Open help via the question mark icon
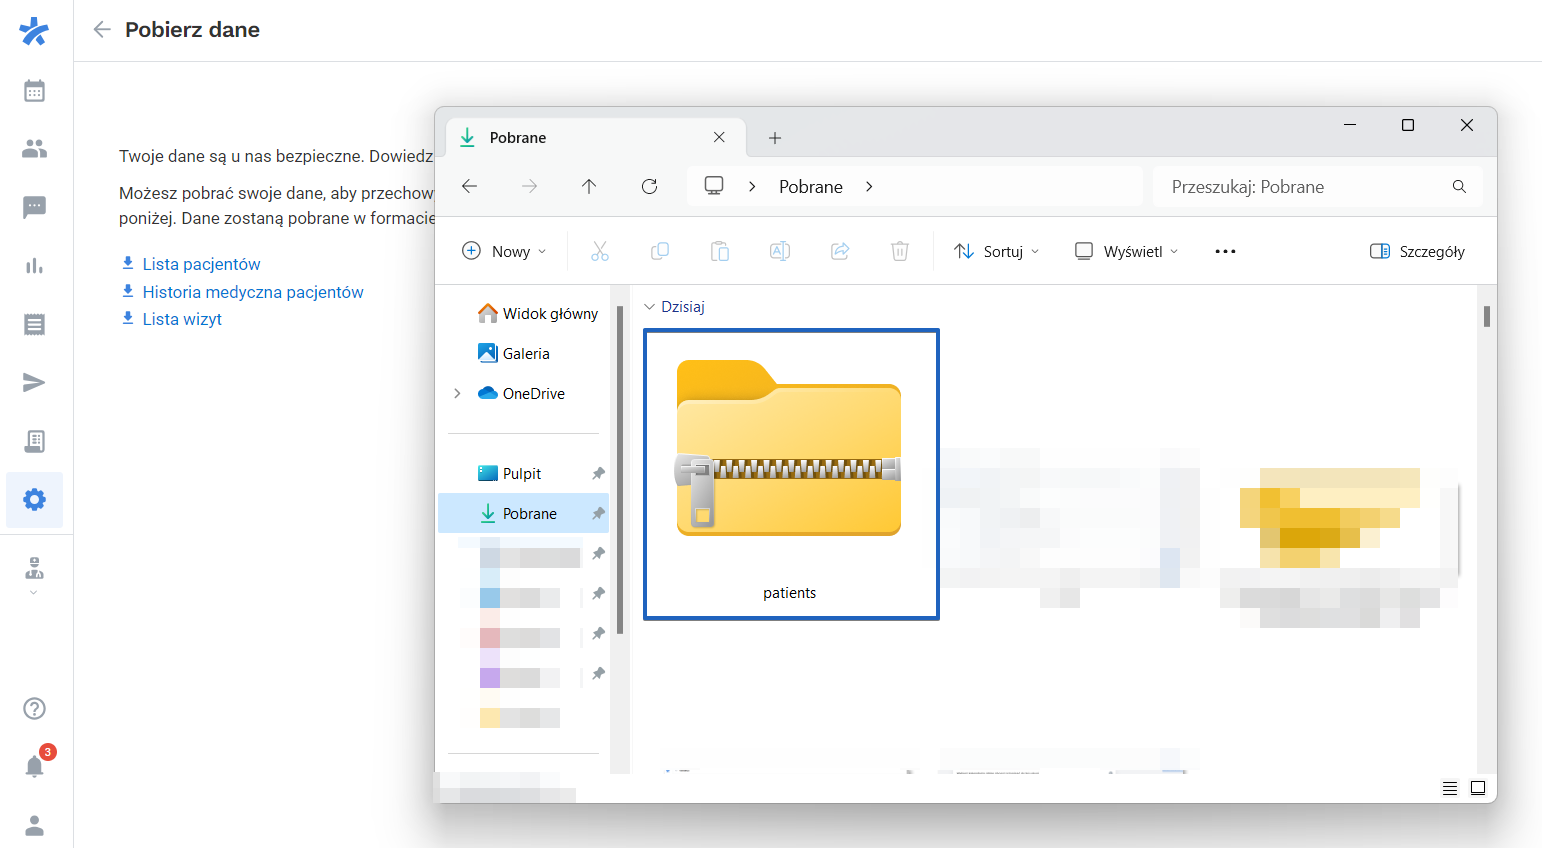Viewport: 1542px width, 848px height. (x=34, y=708)
